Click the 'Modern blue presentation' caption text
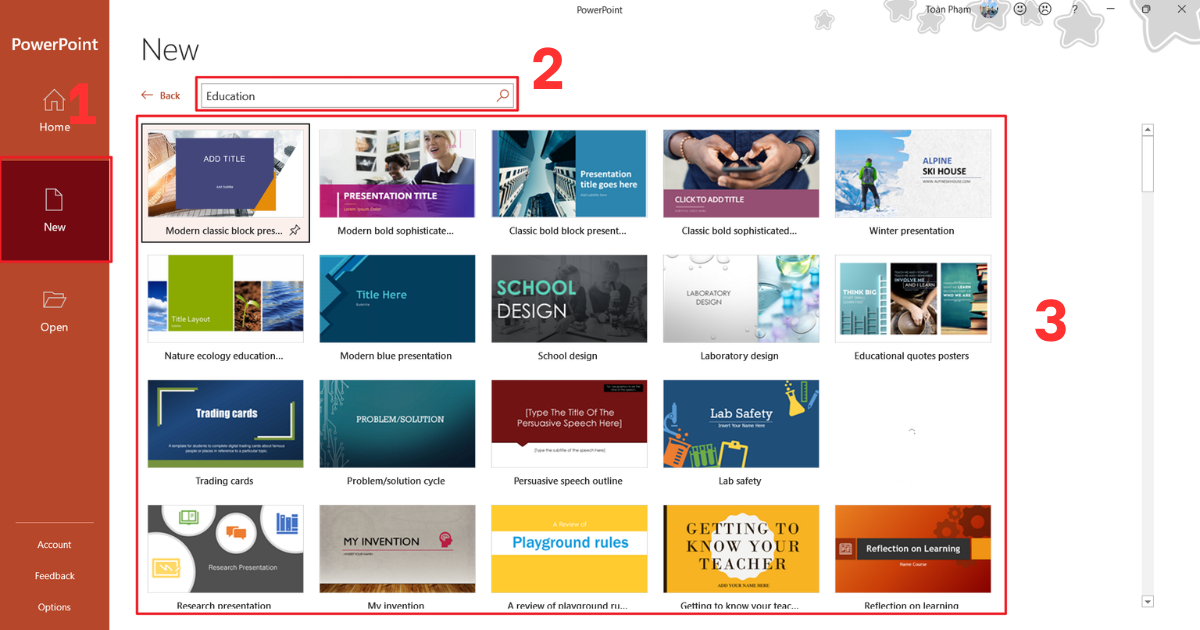The width and height of the screenshot is (1200, 630). (396, 356)
